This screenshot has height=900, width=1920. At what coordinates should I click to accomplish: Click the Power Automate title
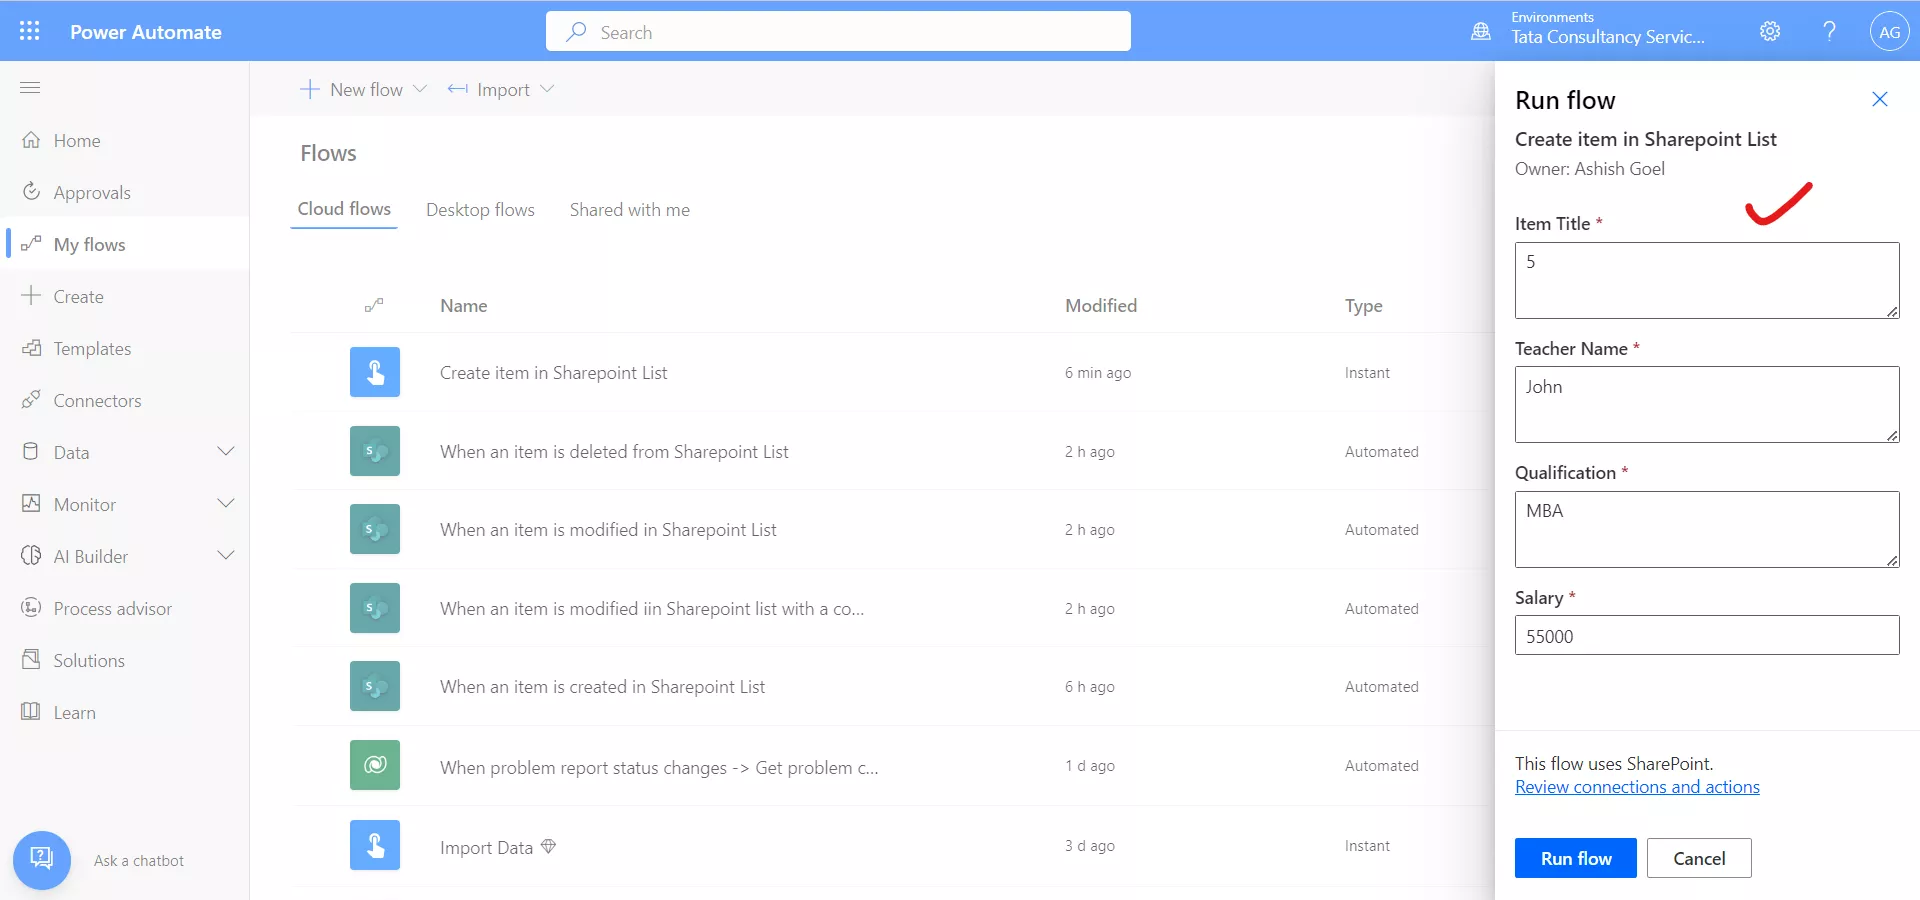click(x=146, y=31)
